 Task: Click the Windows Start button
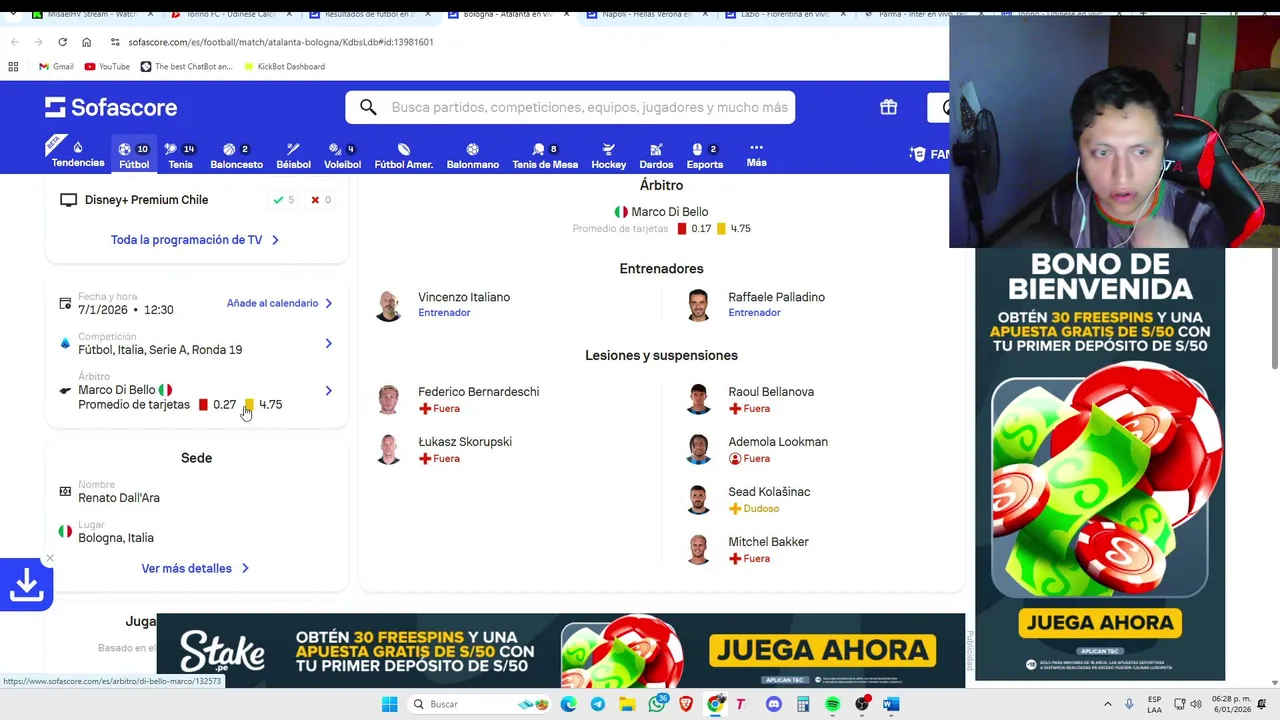[389, 704]
